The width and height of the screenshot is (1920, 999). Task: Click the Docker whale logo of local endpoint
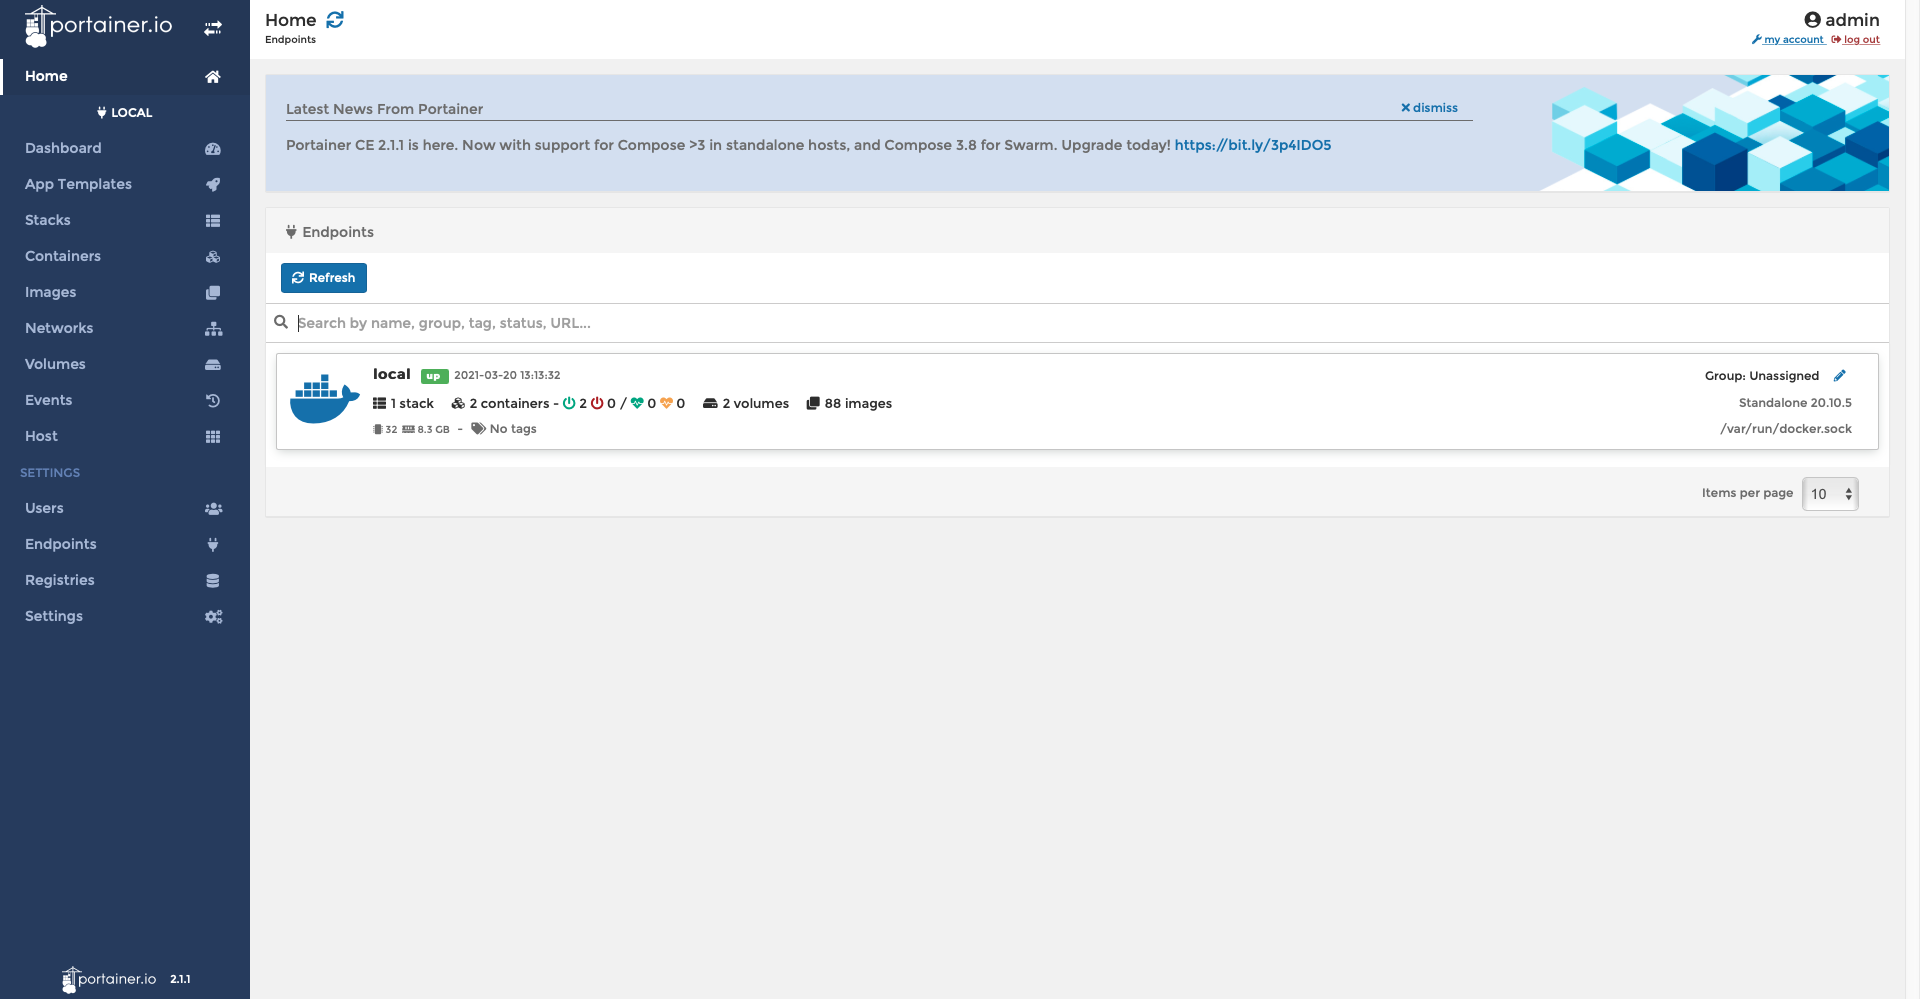pyautogui.click(x=324, y=399)
